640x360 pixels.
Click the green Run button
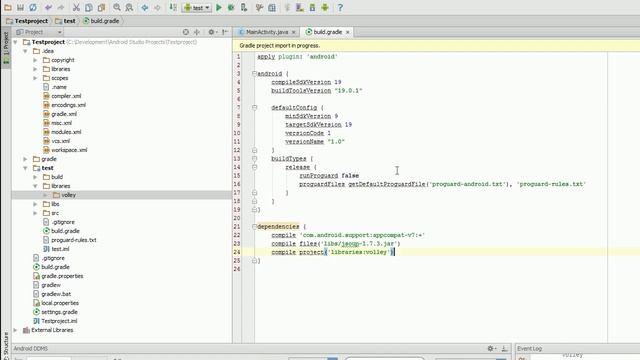click(219, 7)
